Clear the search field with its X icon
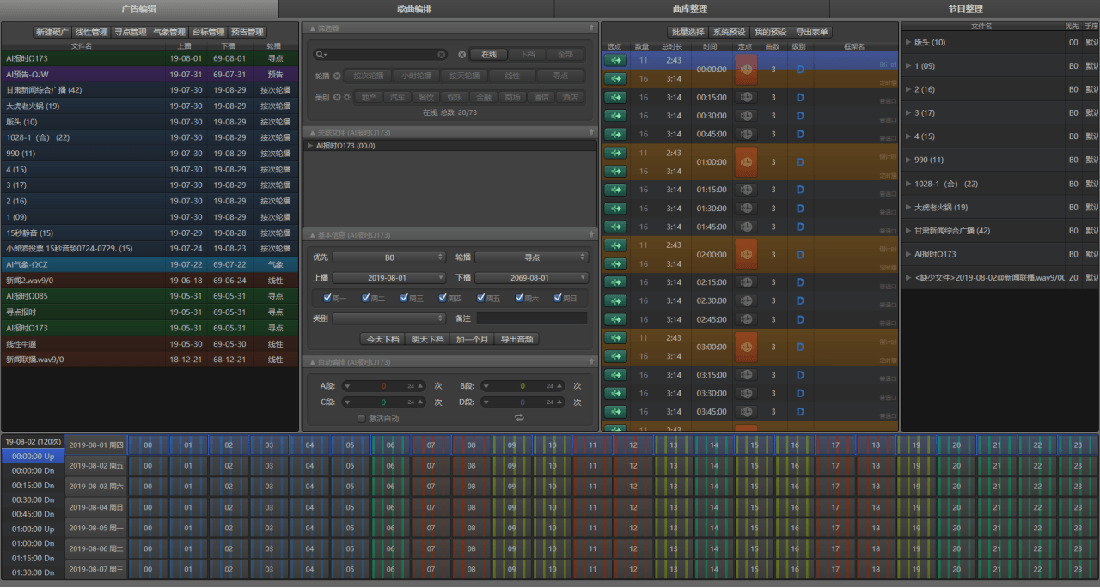Viewport: 1100px width, 588px height. click(441, 54)
